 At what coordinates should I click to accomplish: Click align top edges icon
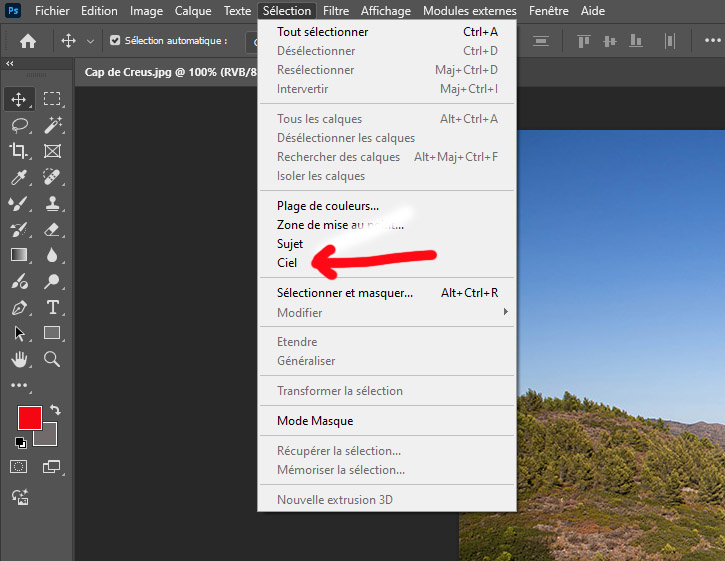[584, 41]
